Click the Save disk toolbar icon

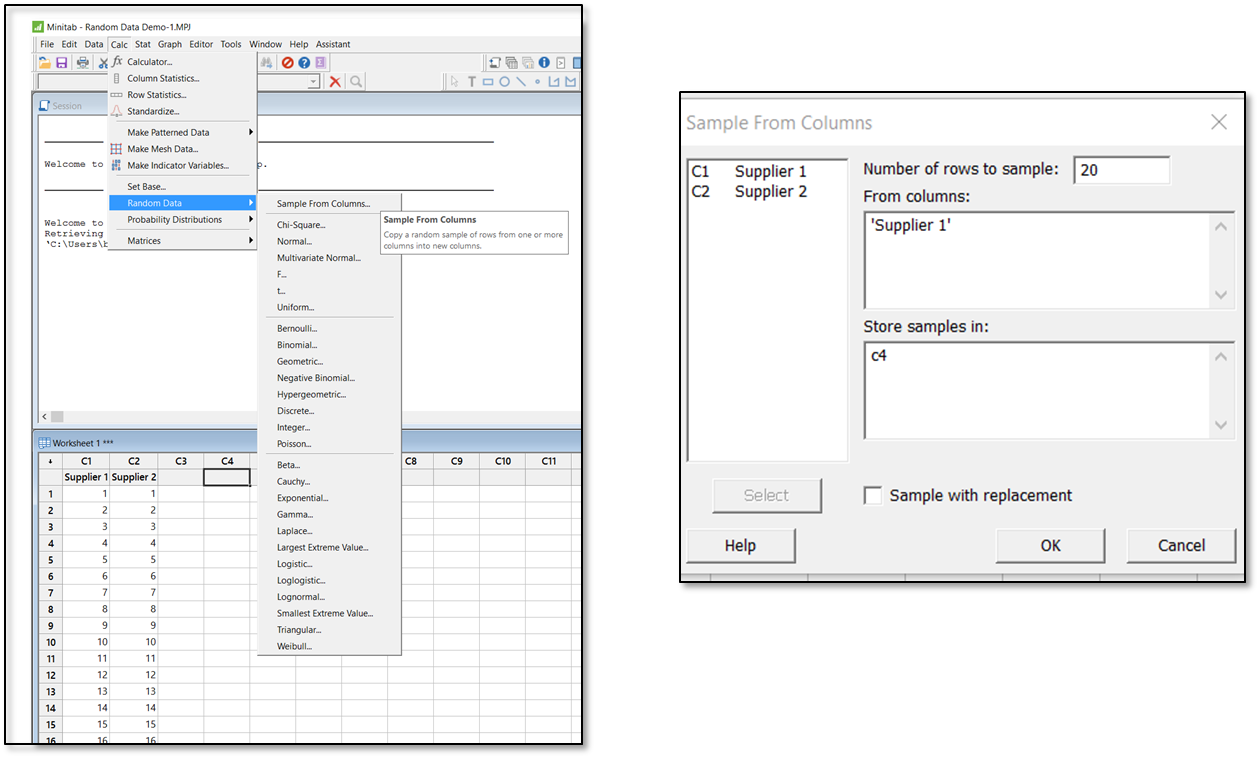tap(62, 63)
